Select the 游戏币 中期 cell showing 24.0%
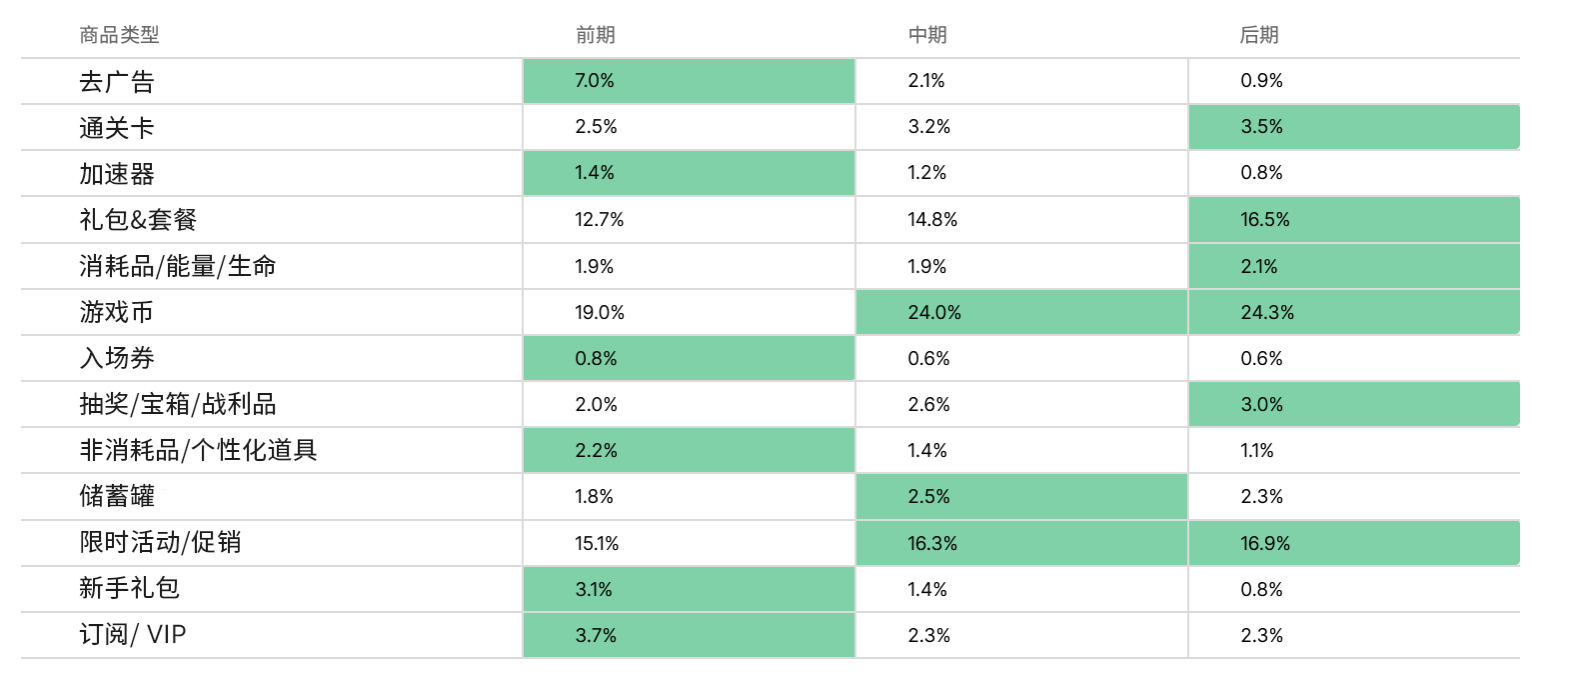 pos(1021,313)
